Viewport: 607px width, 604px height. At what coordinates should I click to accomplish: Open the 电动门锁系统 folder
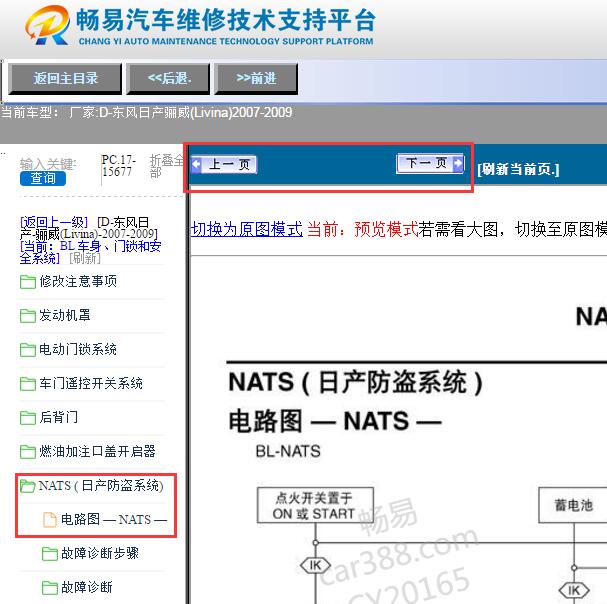click(78, 350)
